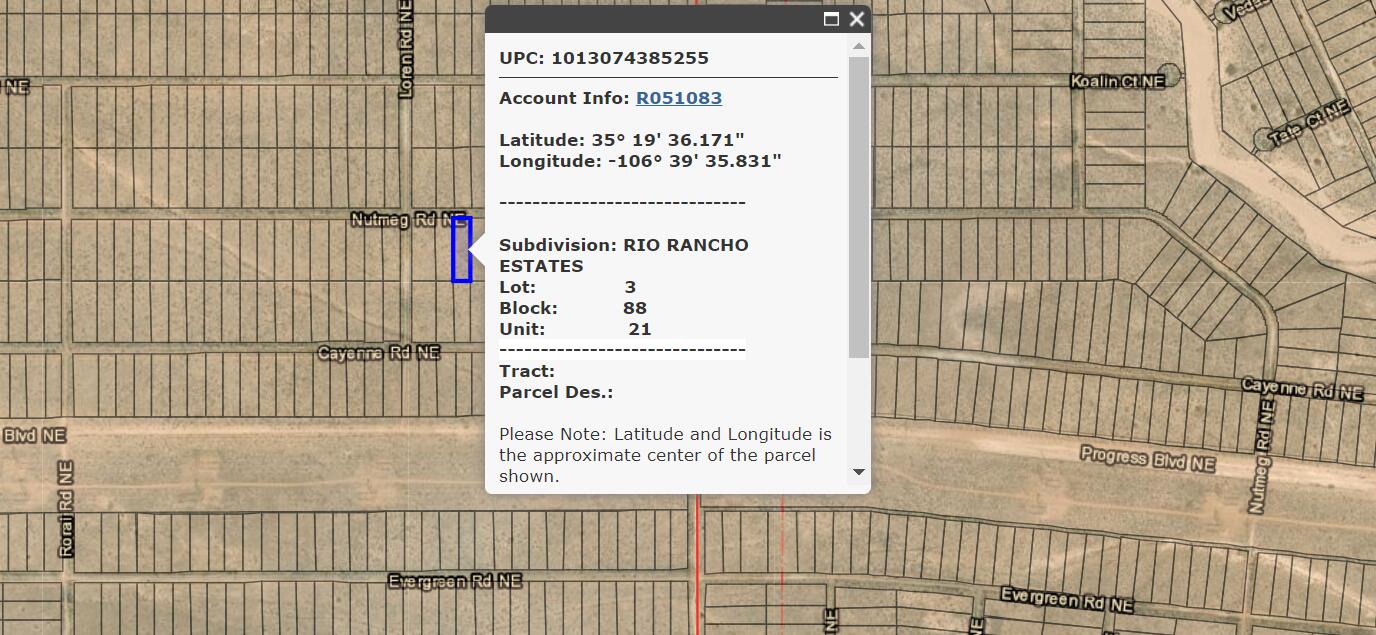Viewport: 1376px width, 635px height.
Task: Click the Progress Blvd NE road label
Action: [1147, 459]
